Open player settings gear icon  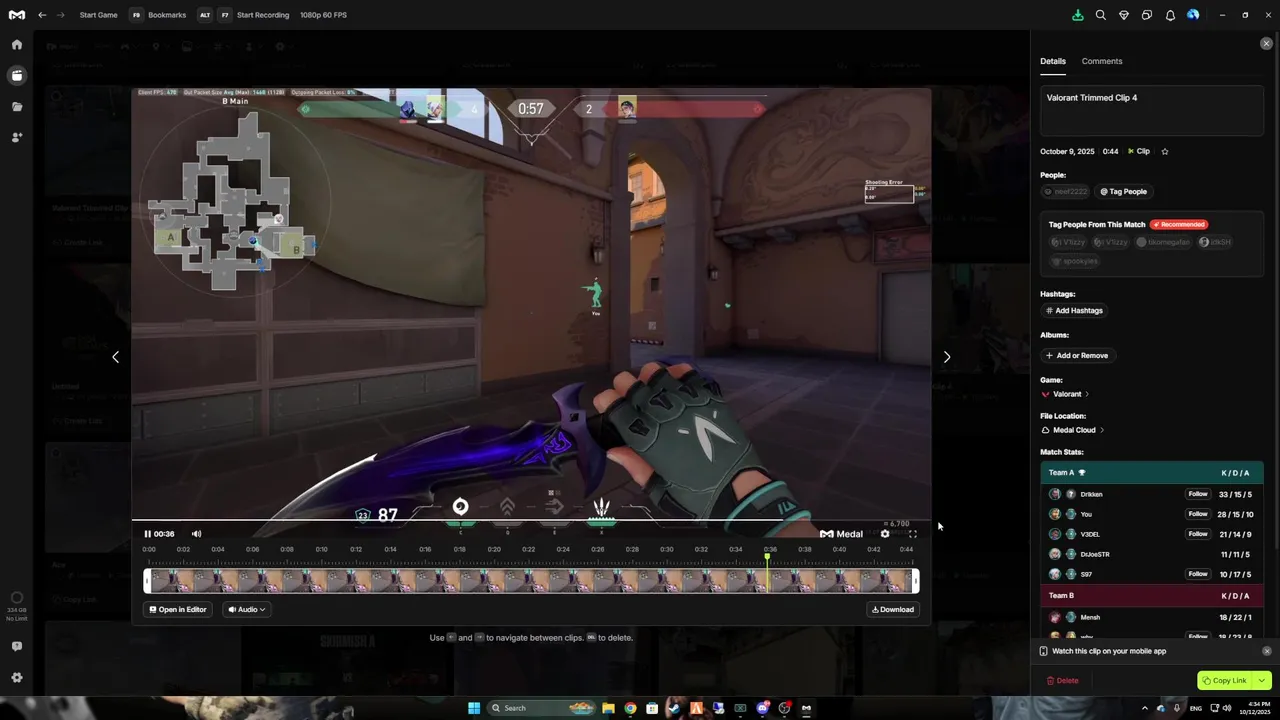885,534
